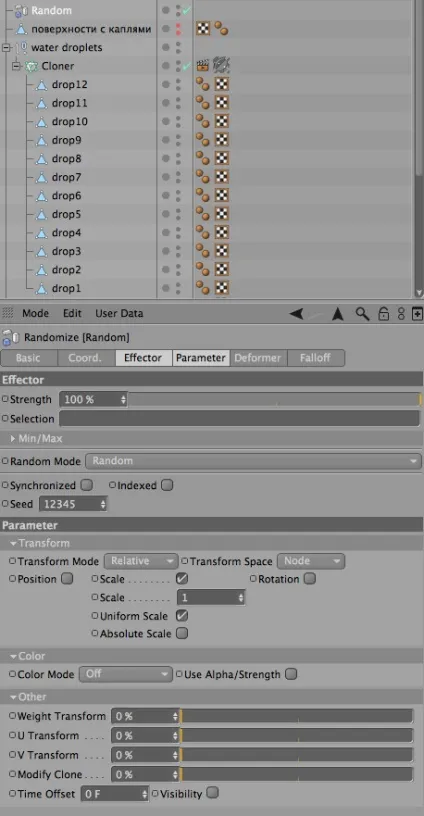This screenshot has height=816, width=424.
Task: Toggle the lock element icon
Action: (383, 313)
